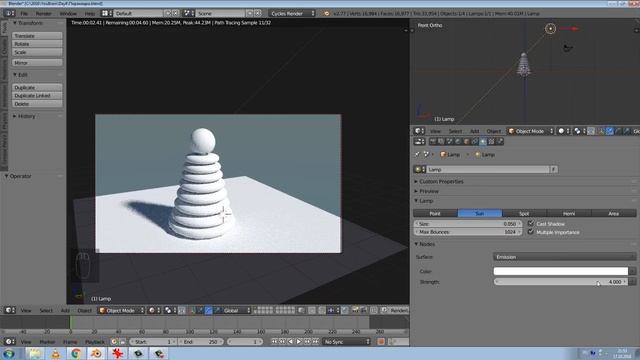The width and height of the screenshot is (640, 360).
Task: Click the Render button icon in viewport header
Action: pos(384,310)
